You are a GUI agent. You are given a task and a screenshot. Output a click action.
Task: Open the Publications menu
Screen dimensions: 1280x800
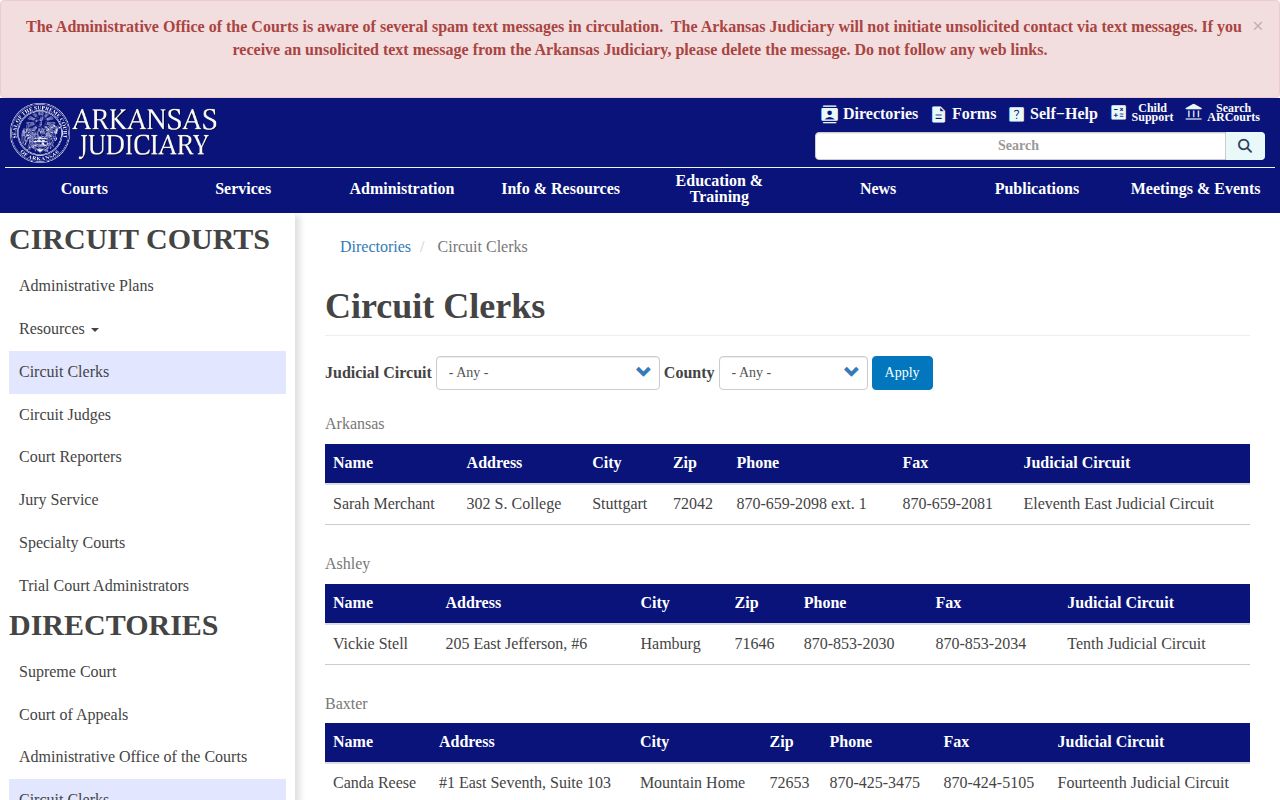click(x=1037, y=189)
